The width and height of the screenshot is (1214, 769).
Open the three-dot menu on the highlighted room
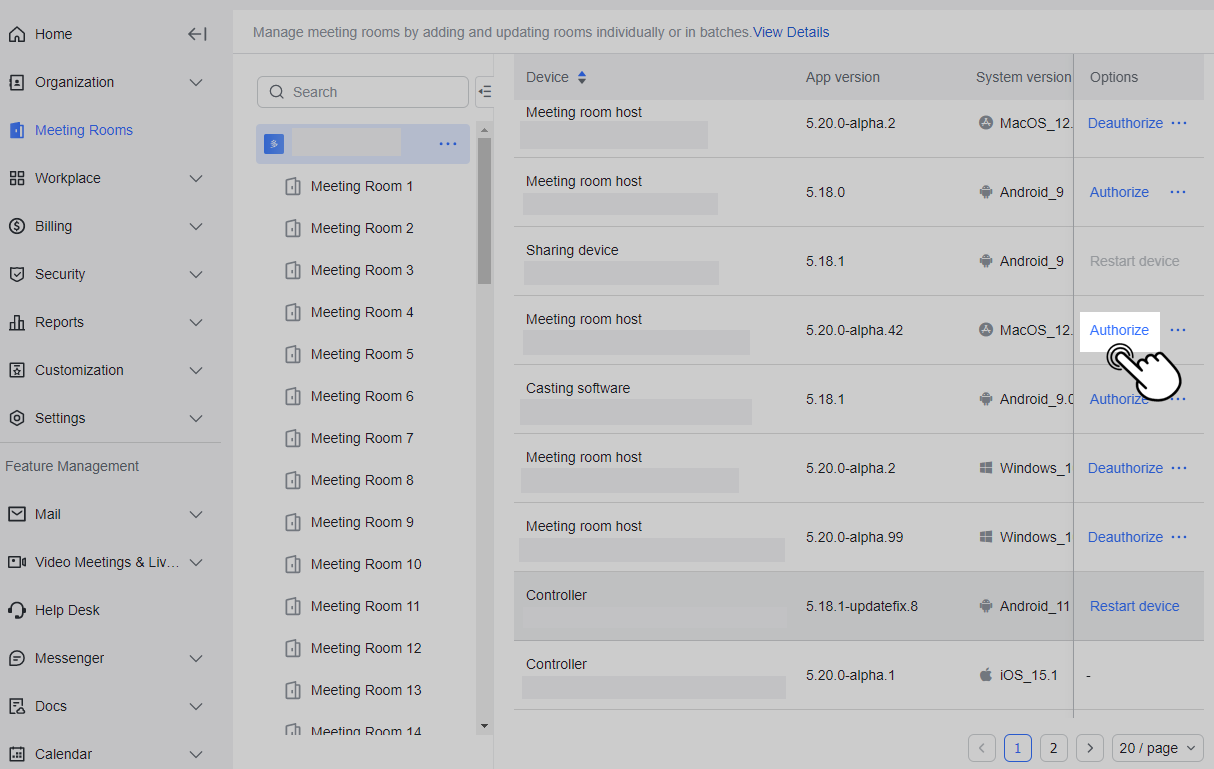tap(447, 143)
